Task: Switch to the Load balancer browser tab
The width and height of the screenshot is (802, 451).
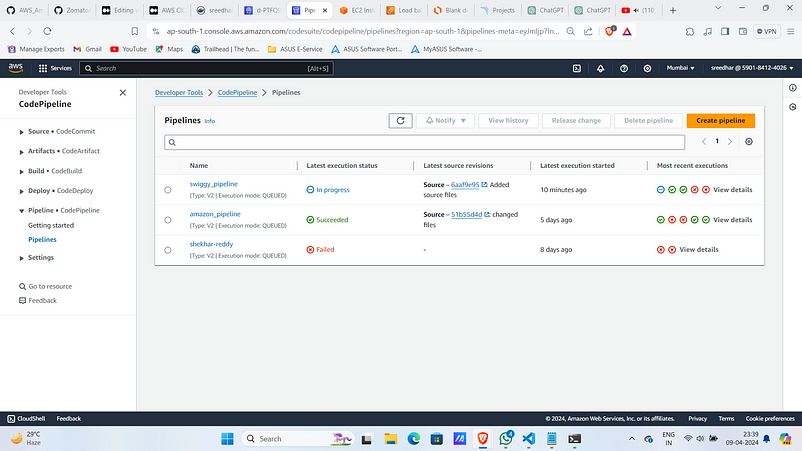Action: (x=404, y=10)
